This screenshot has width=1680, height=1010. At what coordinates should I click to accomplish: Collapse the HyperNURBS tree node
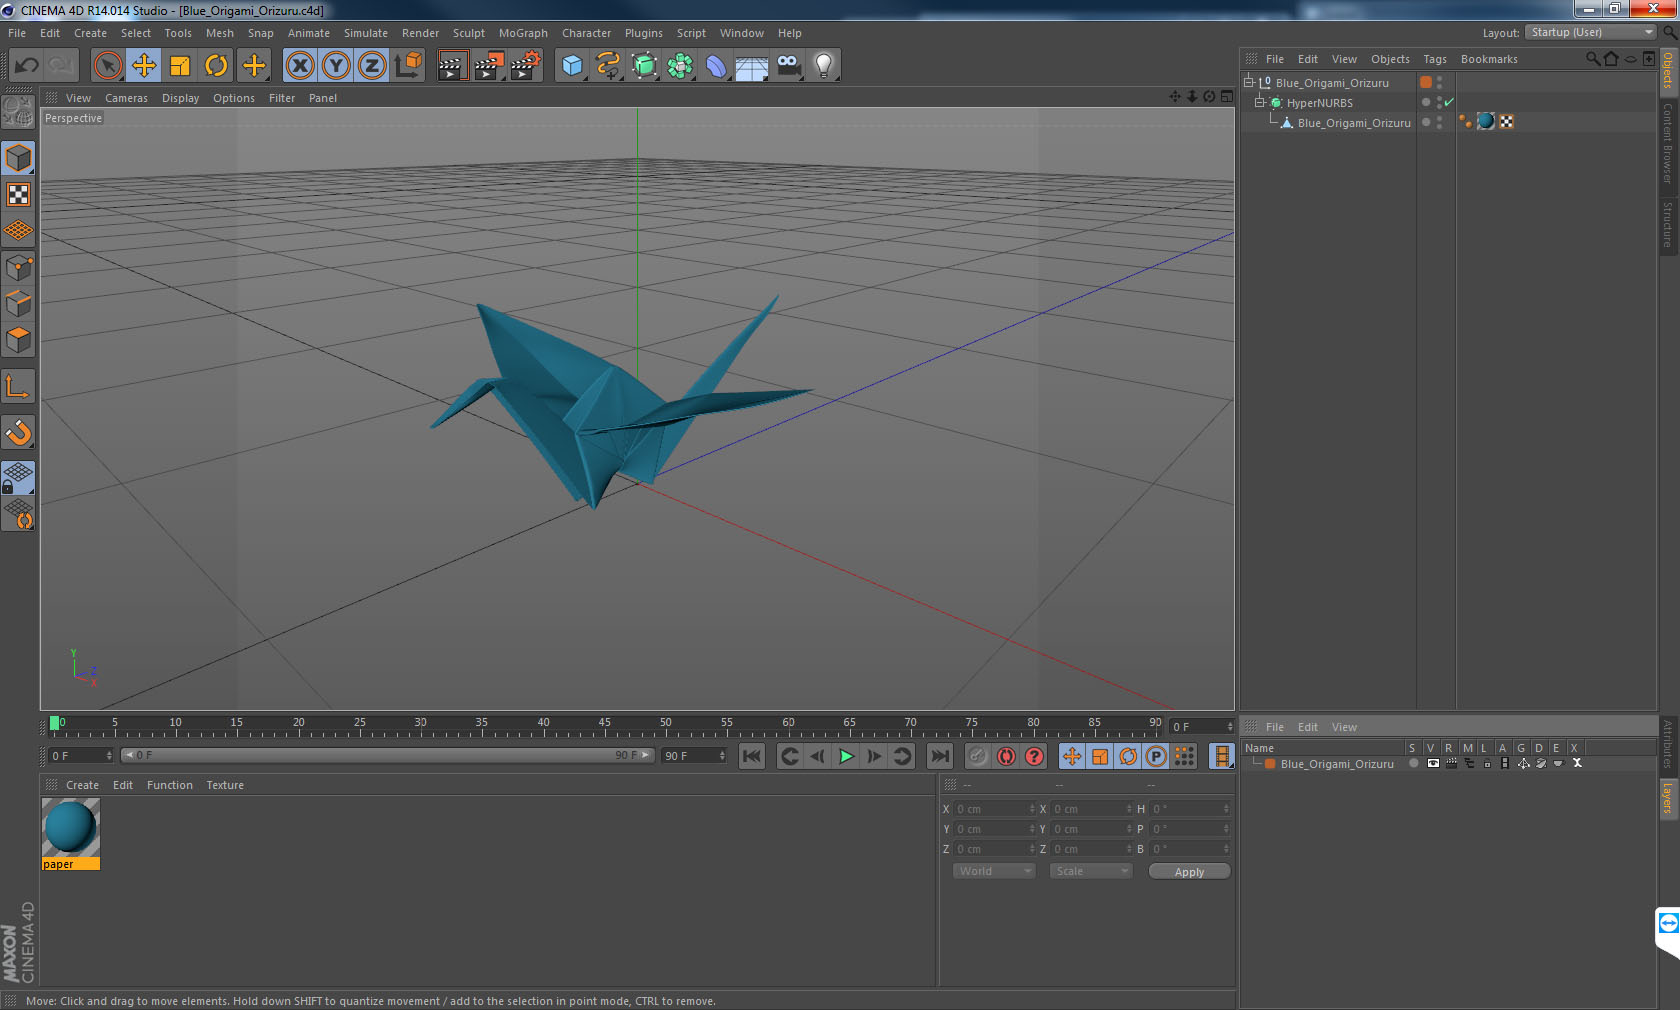[x=1259, y=102]
